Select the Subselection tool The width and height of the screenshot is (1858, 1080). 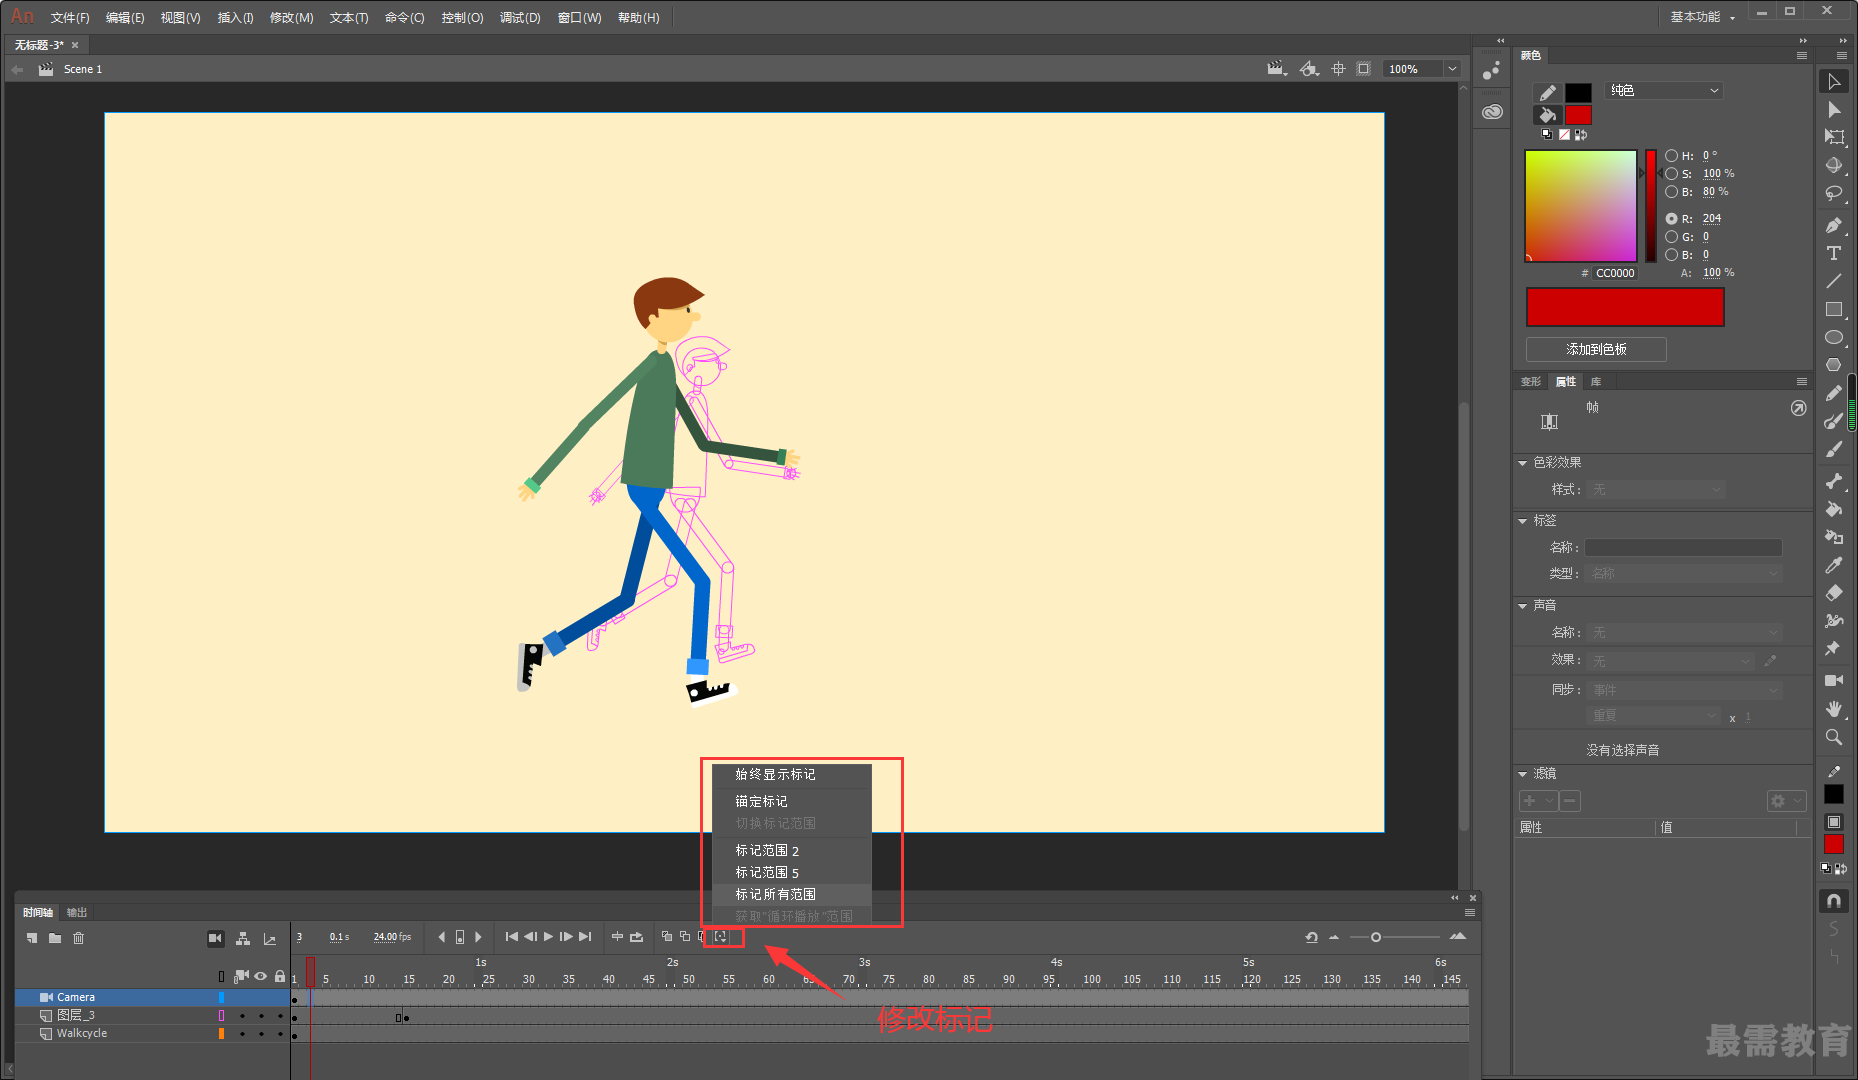1833,109
